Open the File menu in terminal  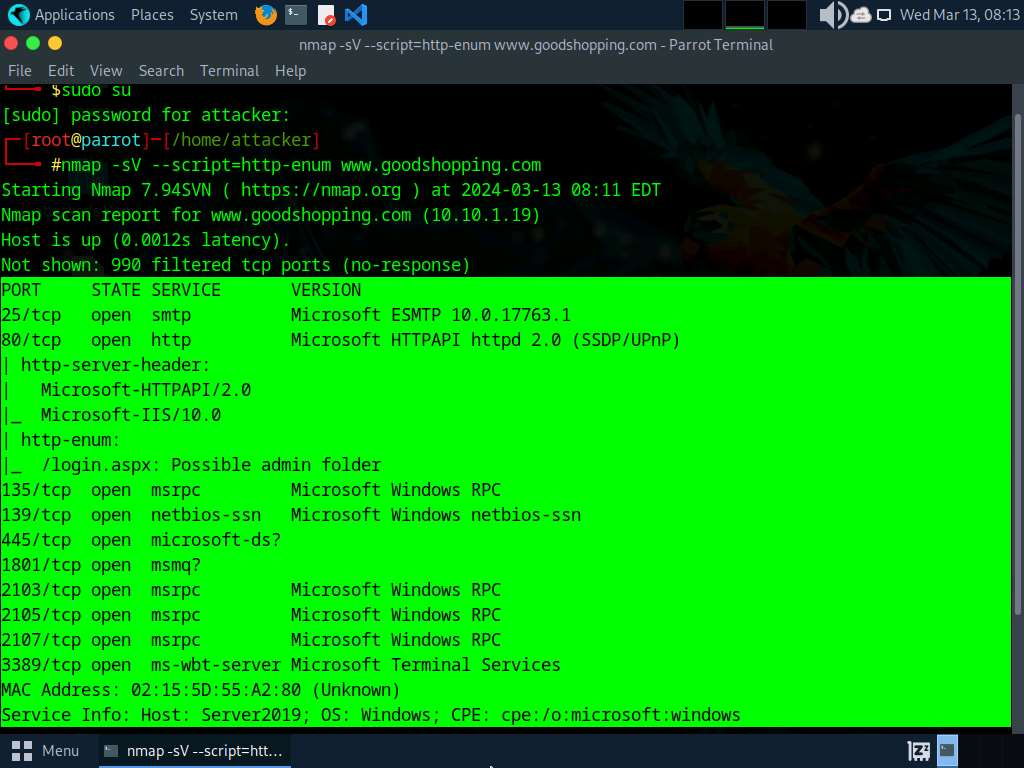[20, 71]
